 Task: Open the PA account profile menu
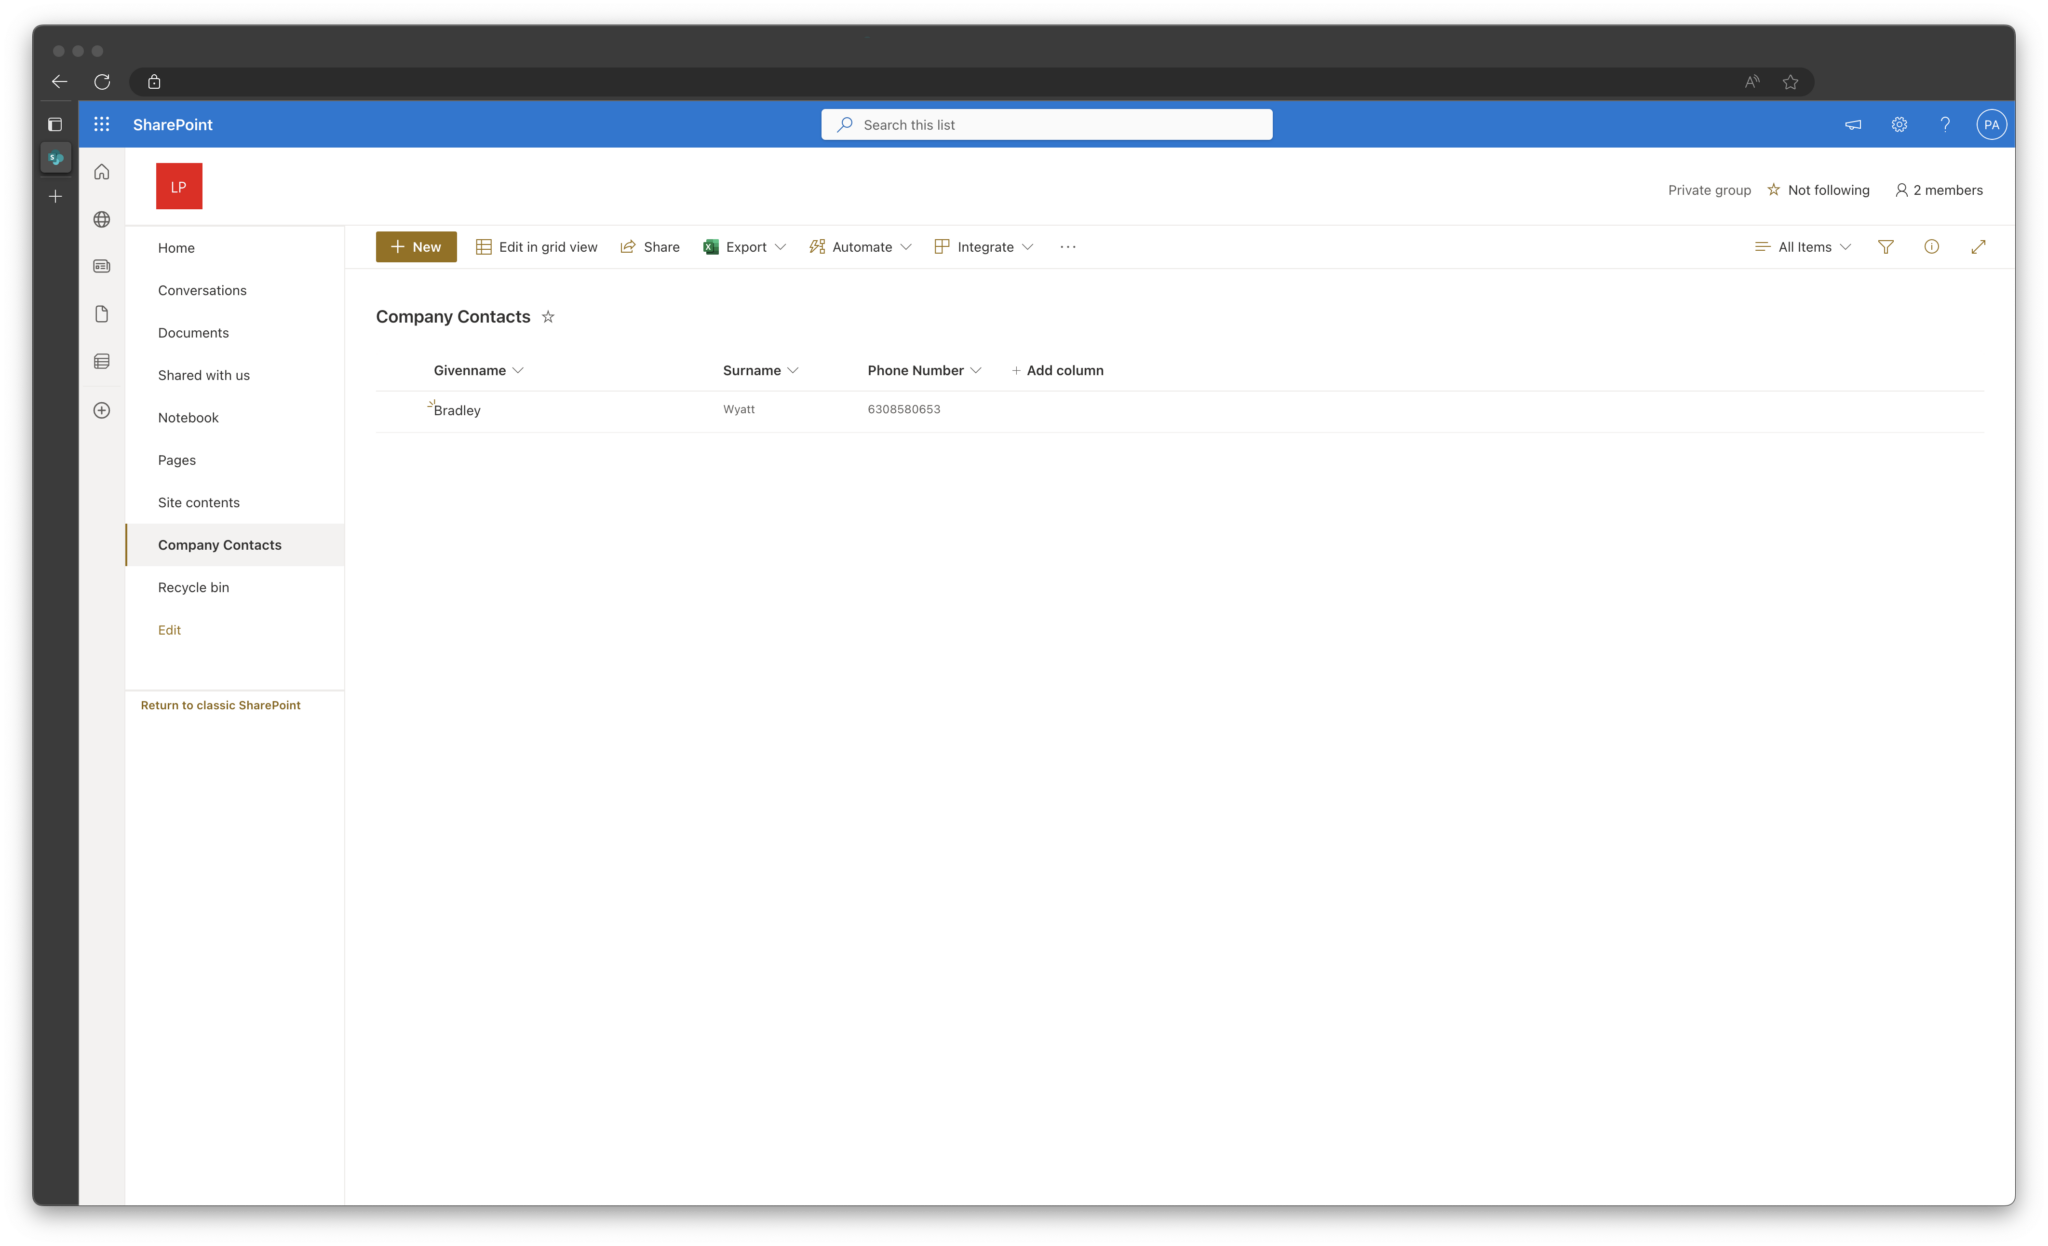(1991, 124)
